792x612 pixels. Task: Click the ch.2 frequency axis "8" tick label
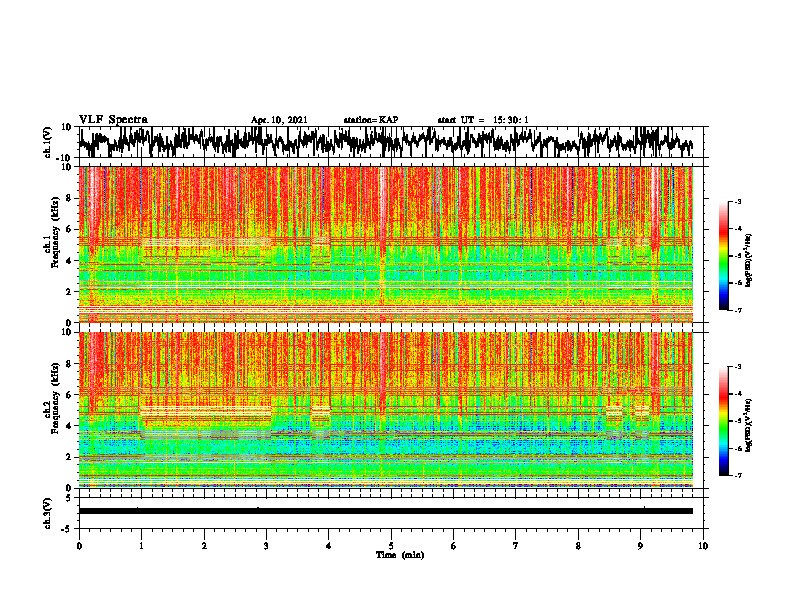click(x=69, y=364)
